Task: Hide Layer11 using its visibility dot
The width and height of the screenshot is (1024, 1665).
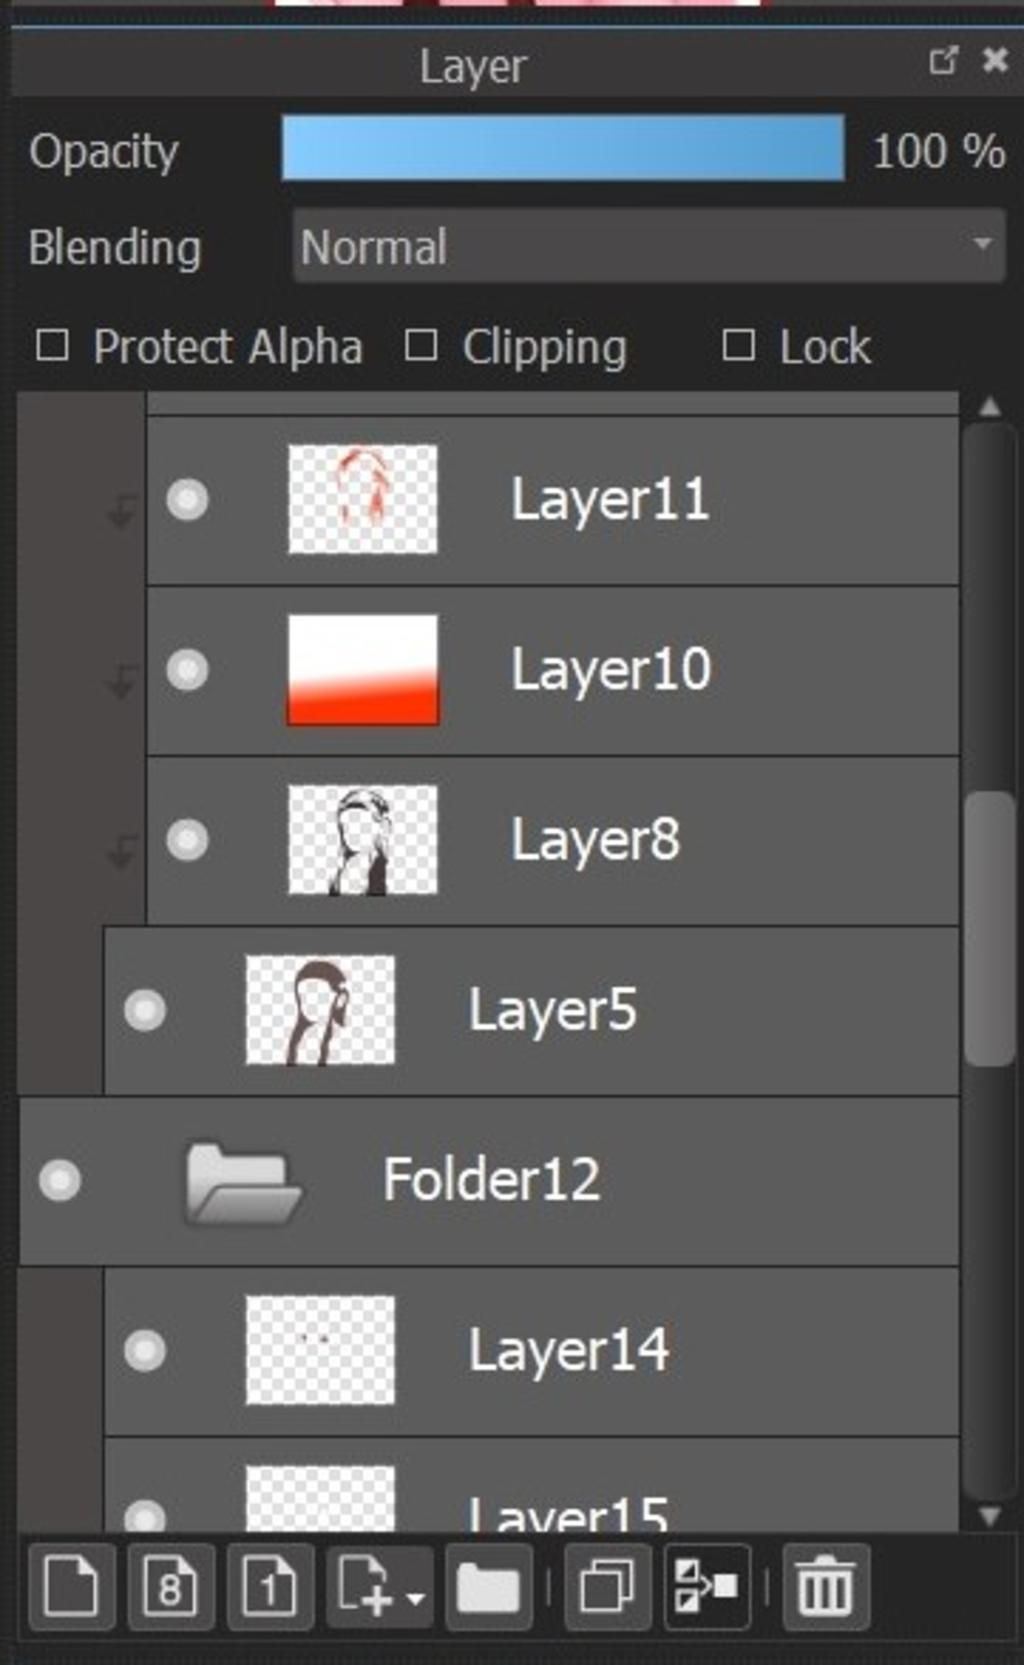Action: [187, 499]
